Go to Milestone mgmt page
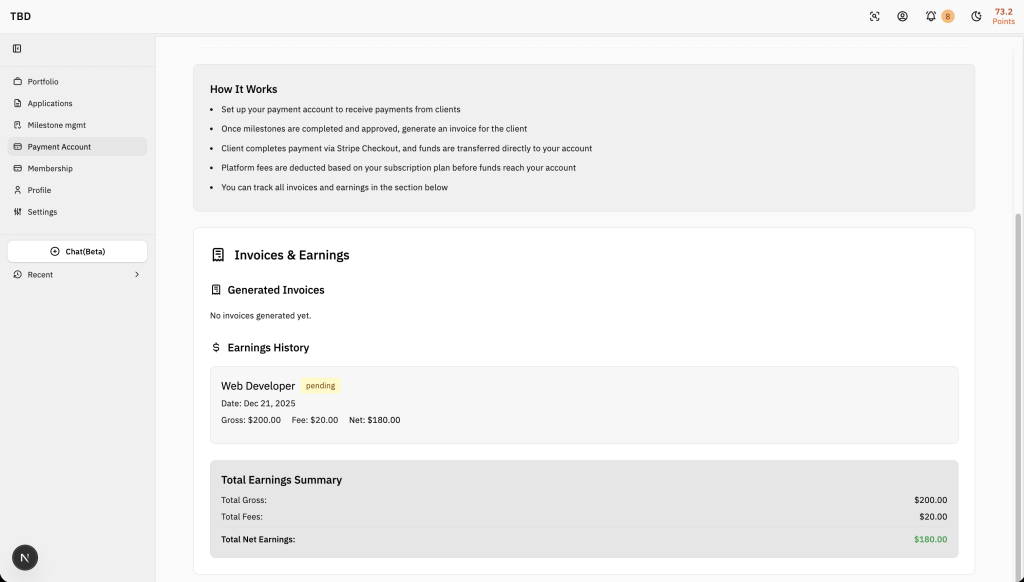The width and height of the screenshot is (1024, 582). pyautogui.click(x=56, y=125)
